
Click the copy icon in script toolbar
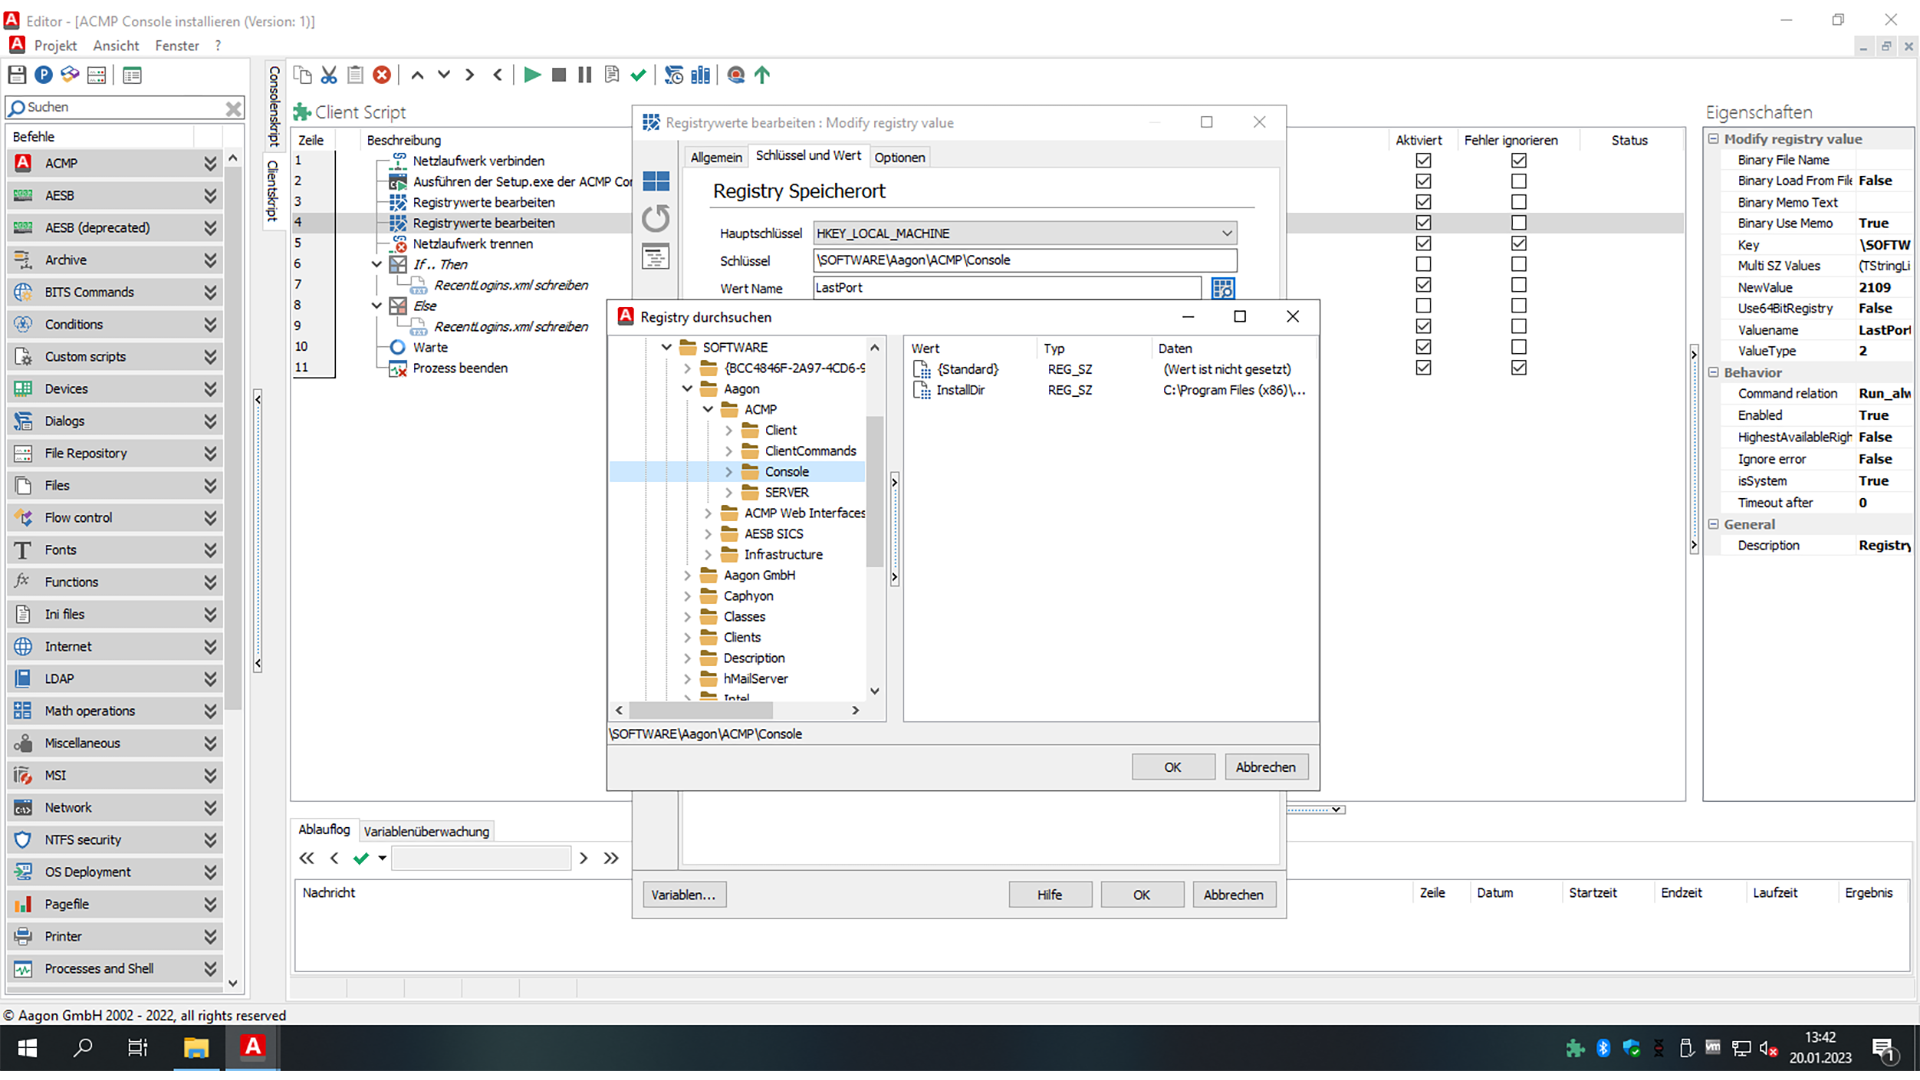(x=303, y=75)
